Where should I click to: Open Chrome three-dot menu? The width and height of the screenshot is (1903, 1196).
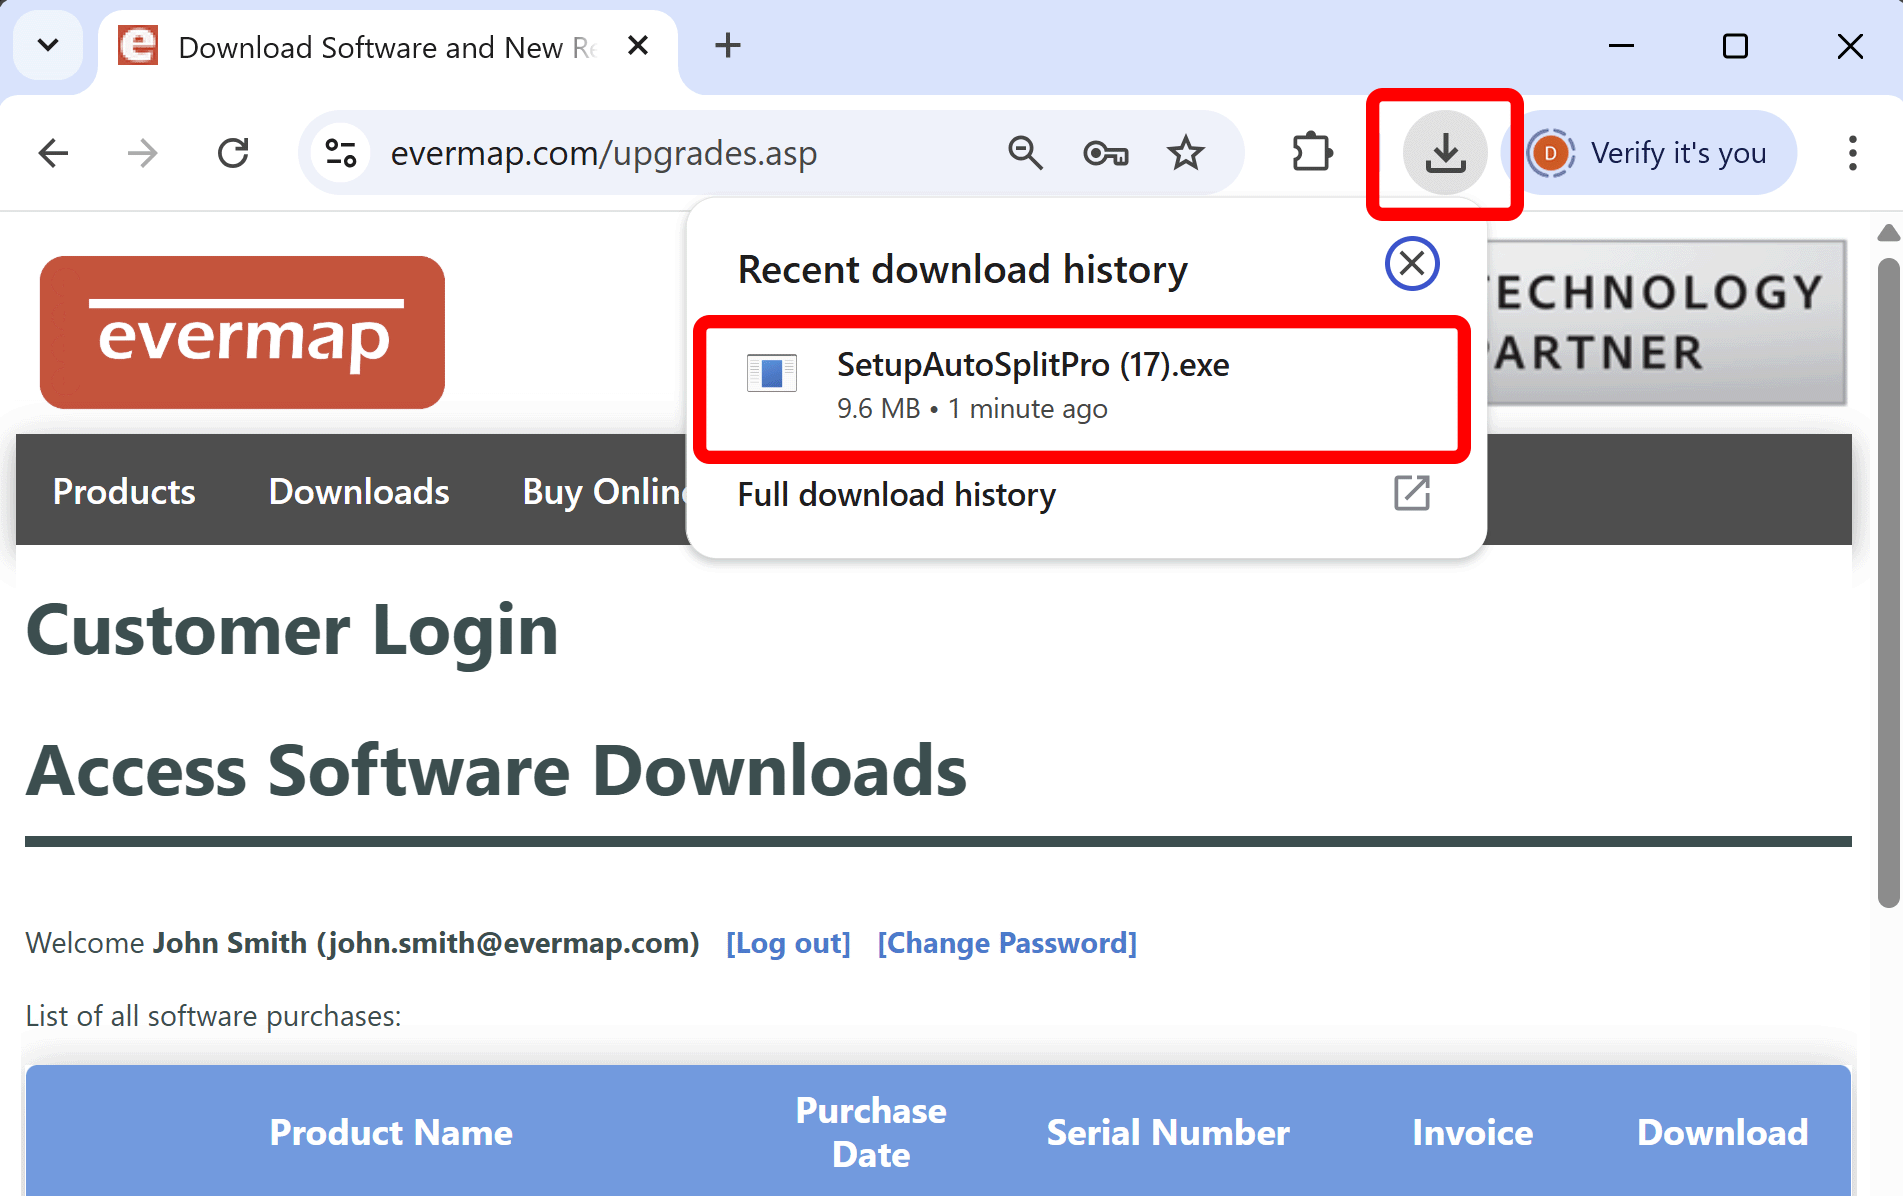[x=1852, y=154]
